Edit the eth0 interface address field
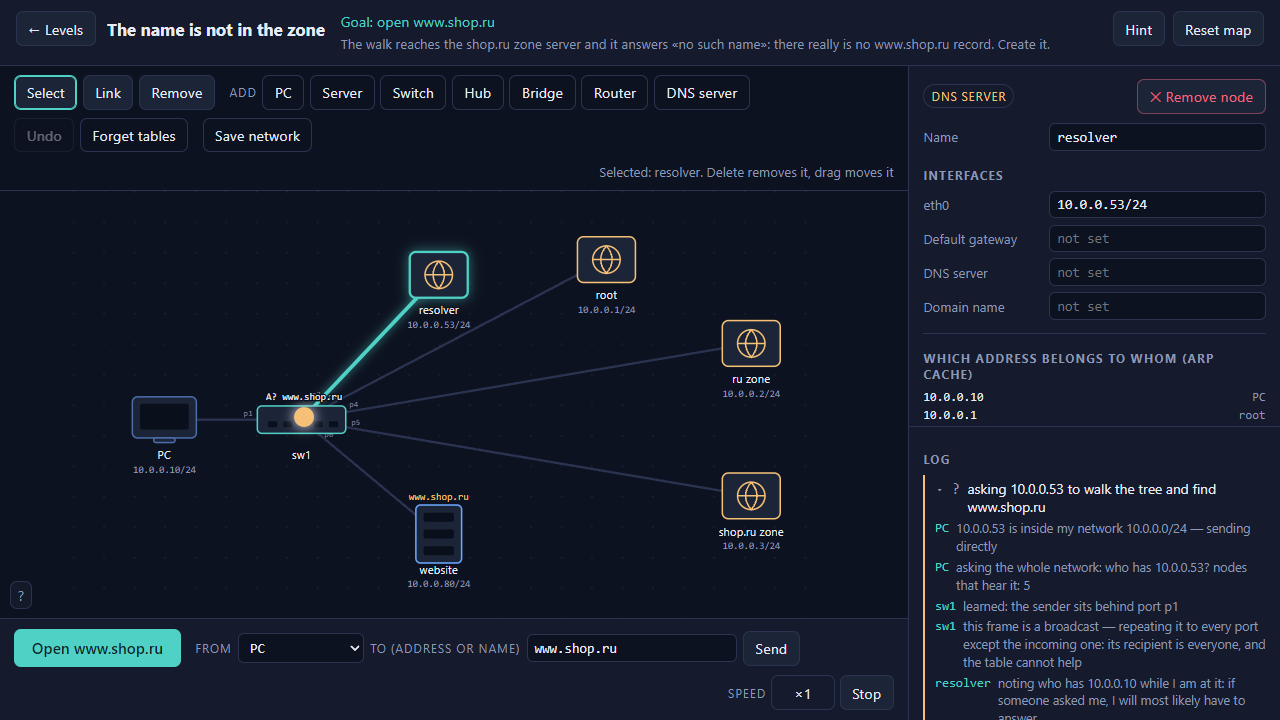This screenshot has height=720, width=1280. click(x=1157, y=205)
